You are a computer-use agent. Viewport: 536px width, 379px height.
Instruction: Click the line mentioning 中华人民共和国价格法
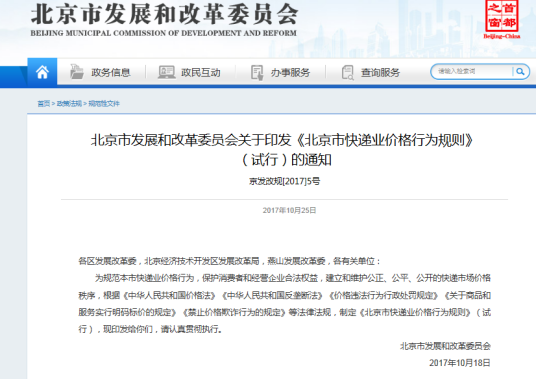pos(284,295)
